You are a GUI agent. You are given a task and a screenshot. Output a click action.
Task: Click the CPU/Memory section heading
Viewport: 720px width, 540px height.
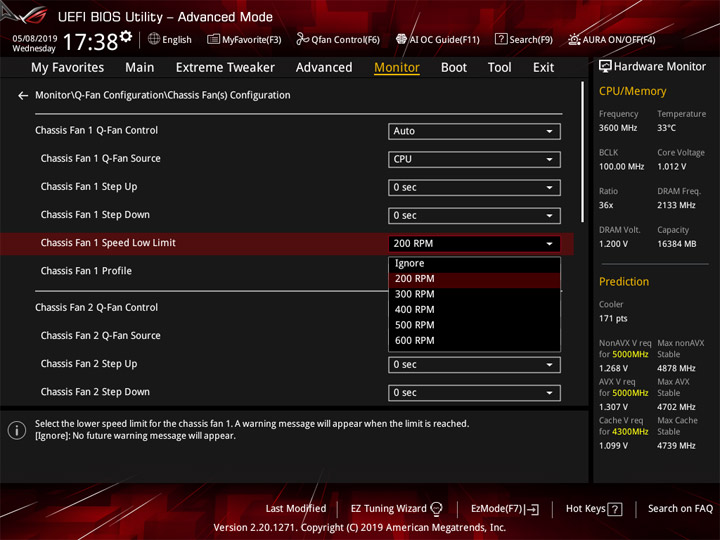point(632,91)
